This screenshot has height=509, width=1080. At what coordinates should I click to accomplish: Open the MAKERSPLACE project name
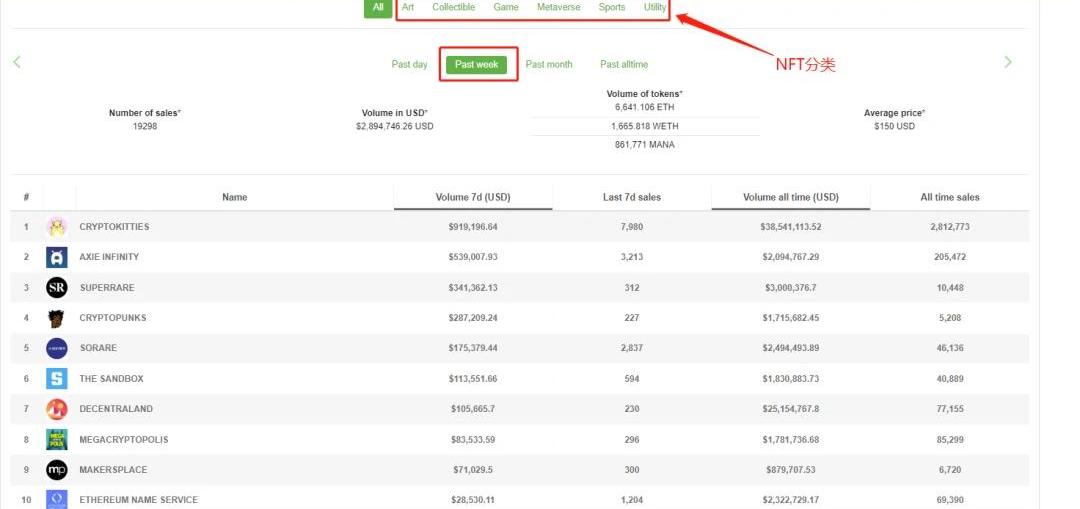pos(113,470)
